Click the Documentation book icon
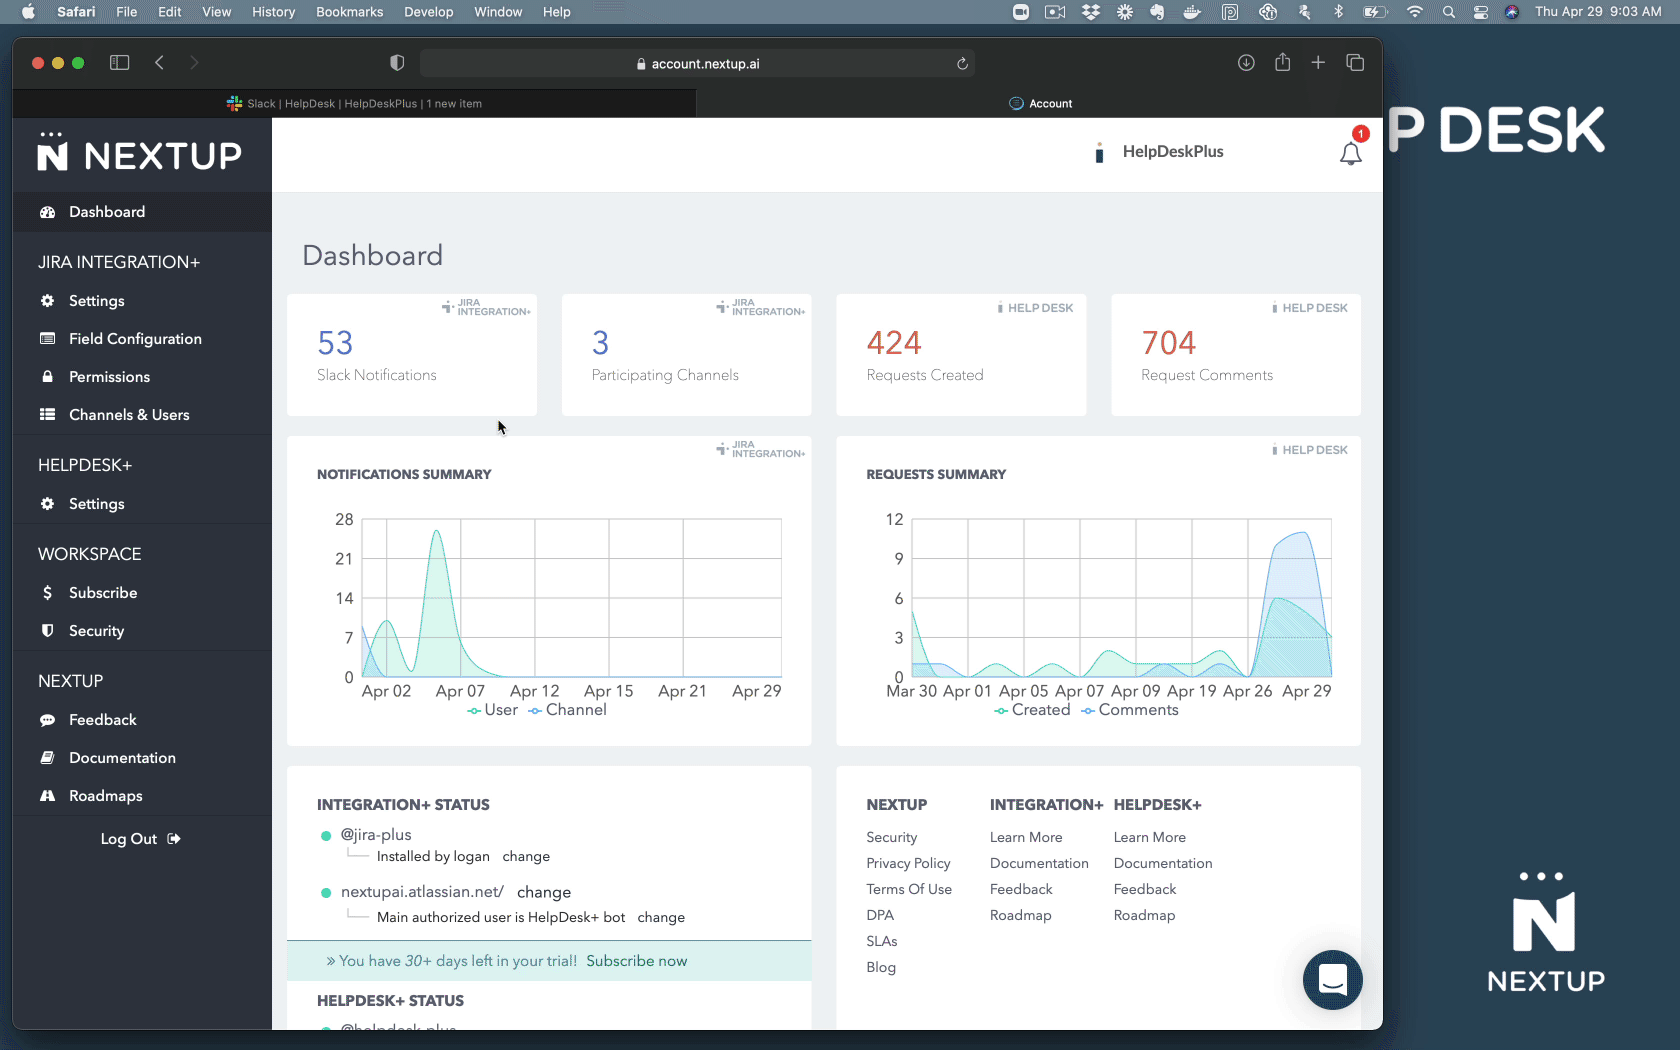 tap(47, 758)
